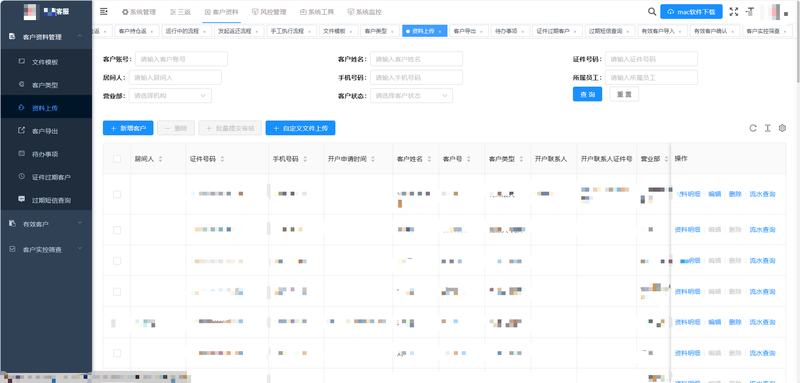This screenshot has width=800, height=383.
Task: Collapse sidebar using the hamburger menu icon
Action: pyautogui.click(x=104, y=12)
